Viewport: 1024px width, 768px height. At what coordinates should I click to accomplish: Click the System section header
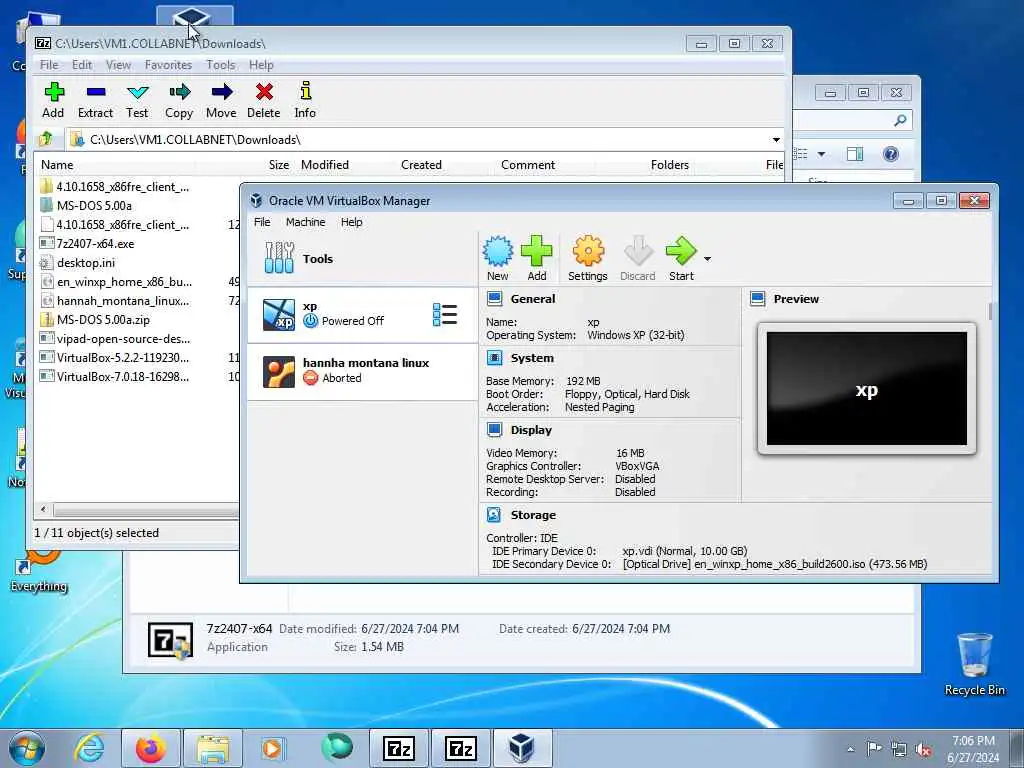(532, 358)
